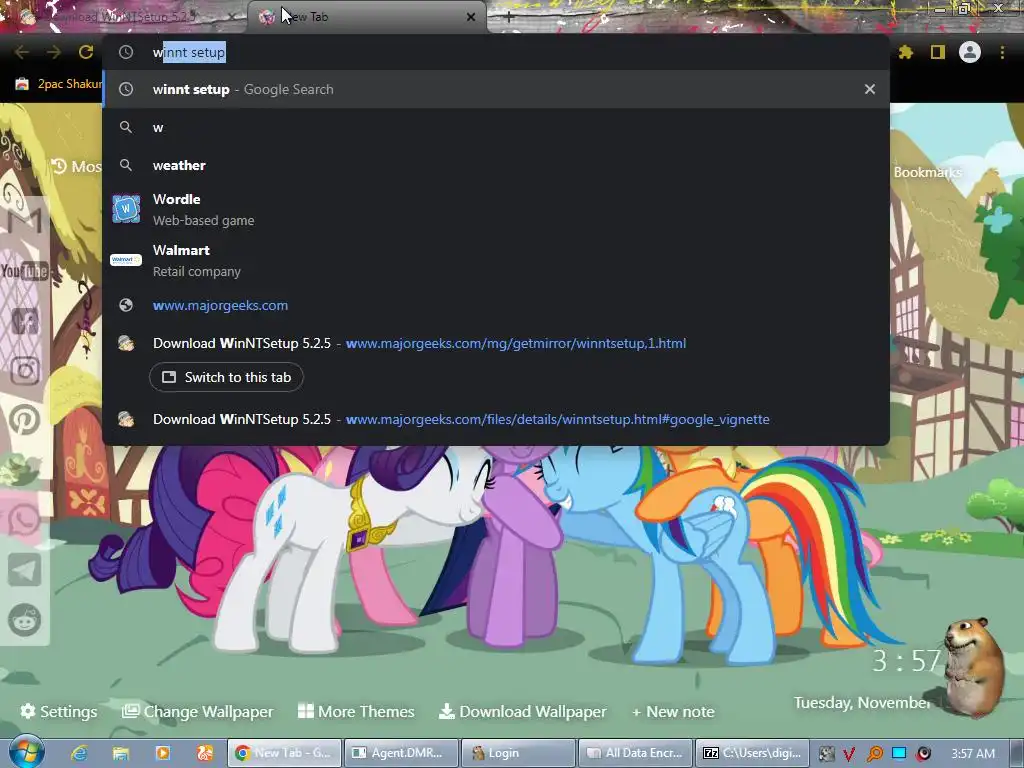The height and width of the screenshot is (768, 1024).
Task: Reload the page with the refresh icon
Action: [x=86, y=52]
